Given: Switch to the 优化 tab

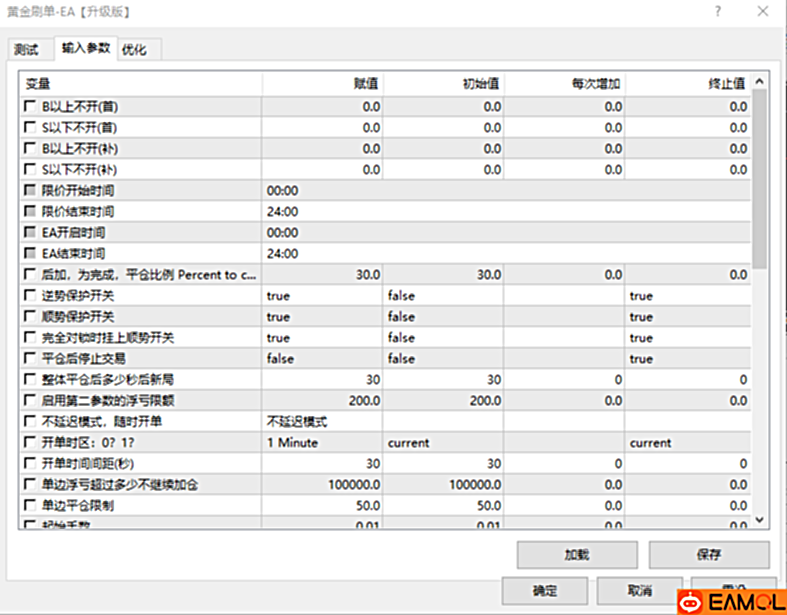Looking at the screenshot, I should 133,50.
